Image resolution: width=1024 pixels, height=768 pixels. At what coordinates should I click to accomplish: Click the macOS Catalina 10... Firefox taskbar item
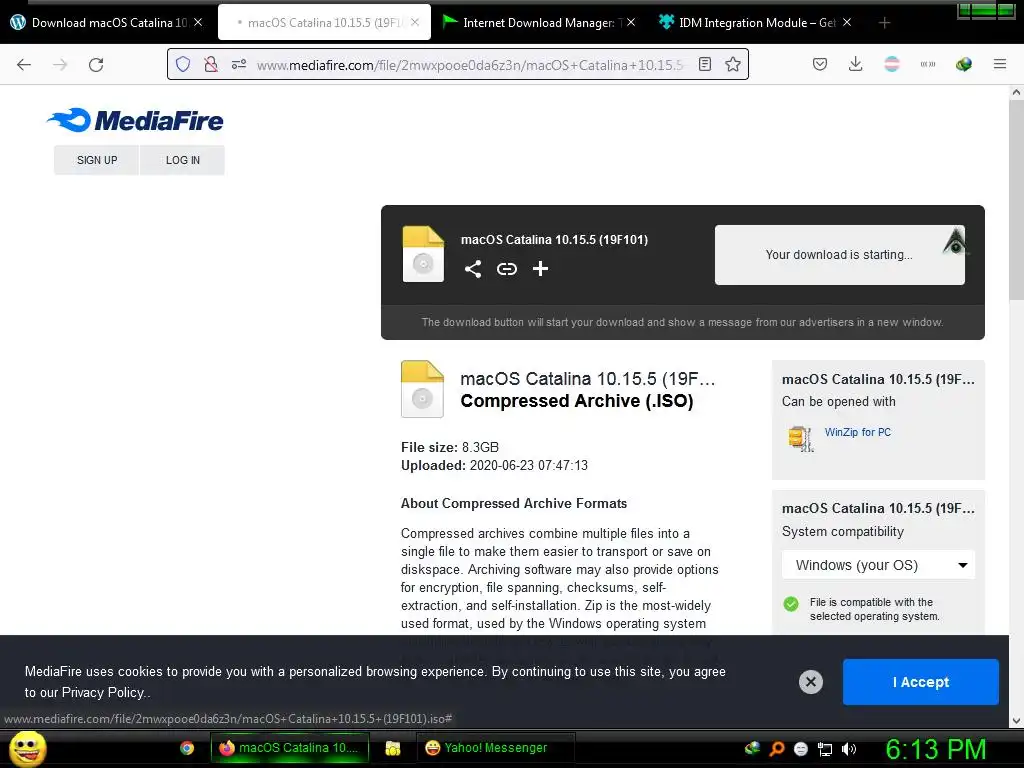290,748
